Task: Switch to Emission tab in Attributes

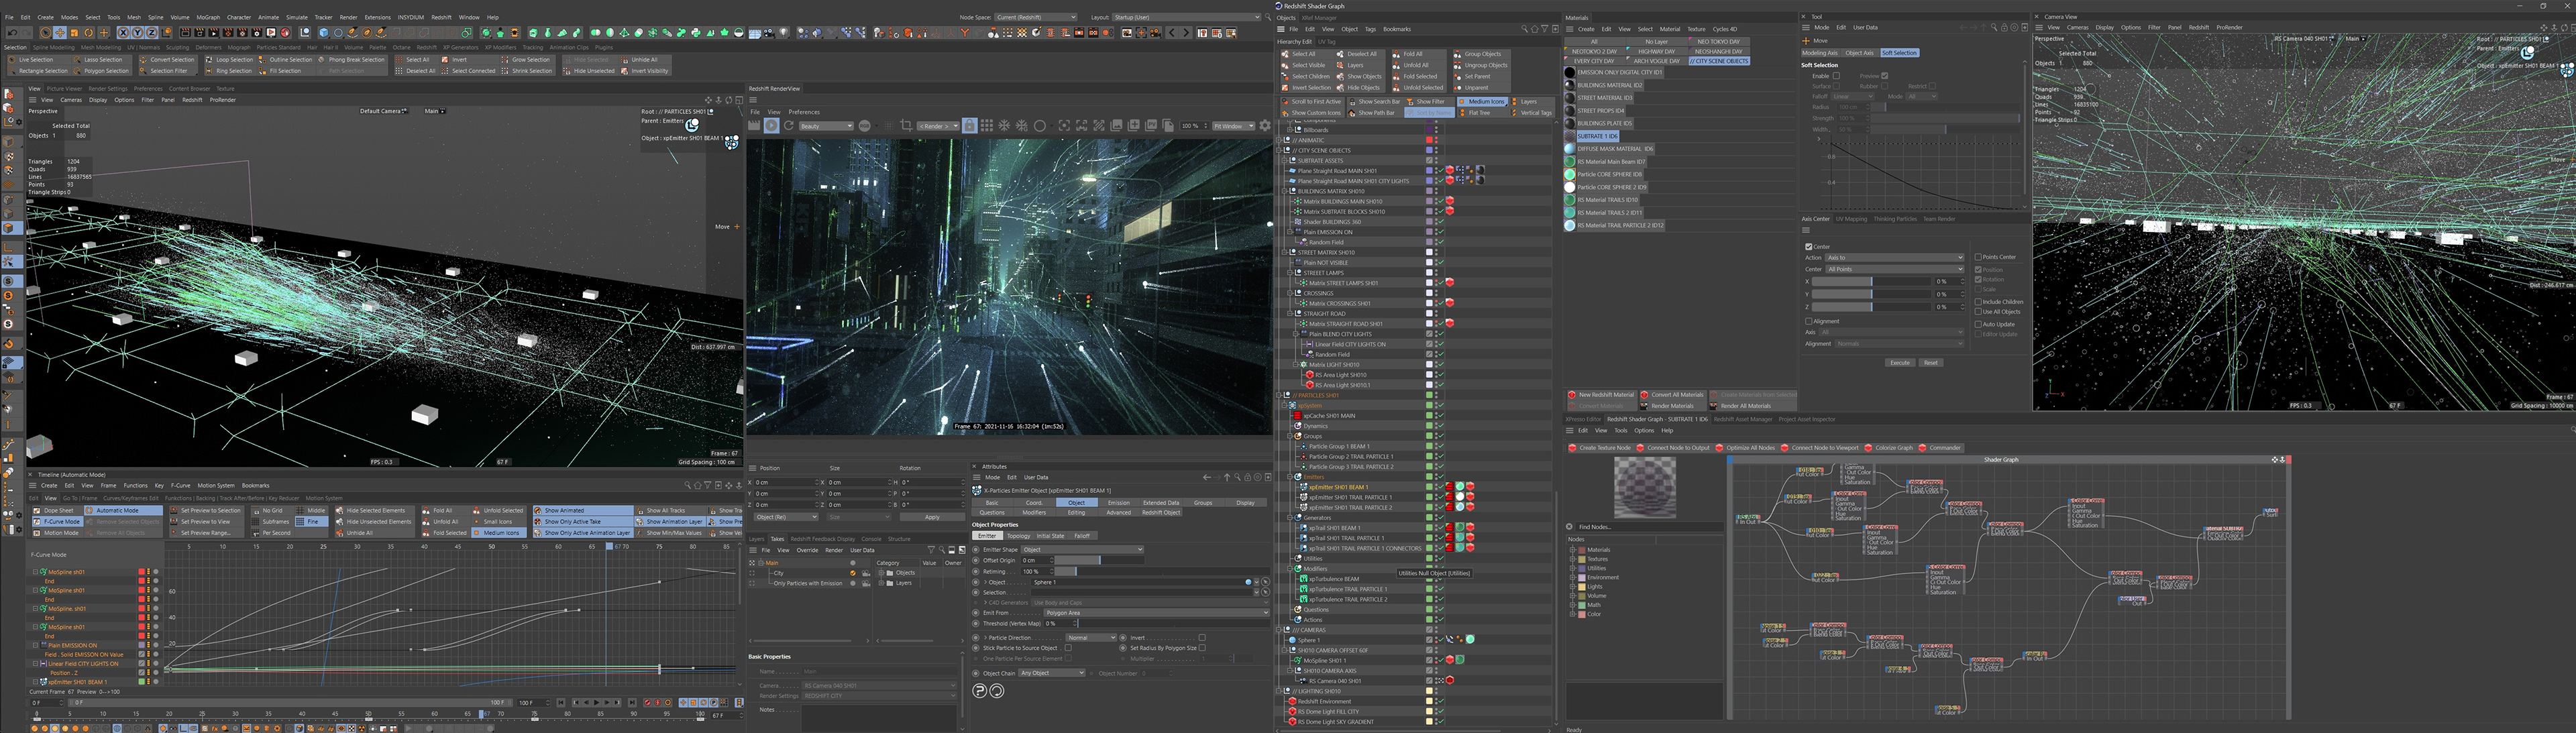Action: (1119, 503)
